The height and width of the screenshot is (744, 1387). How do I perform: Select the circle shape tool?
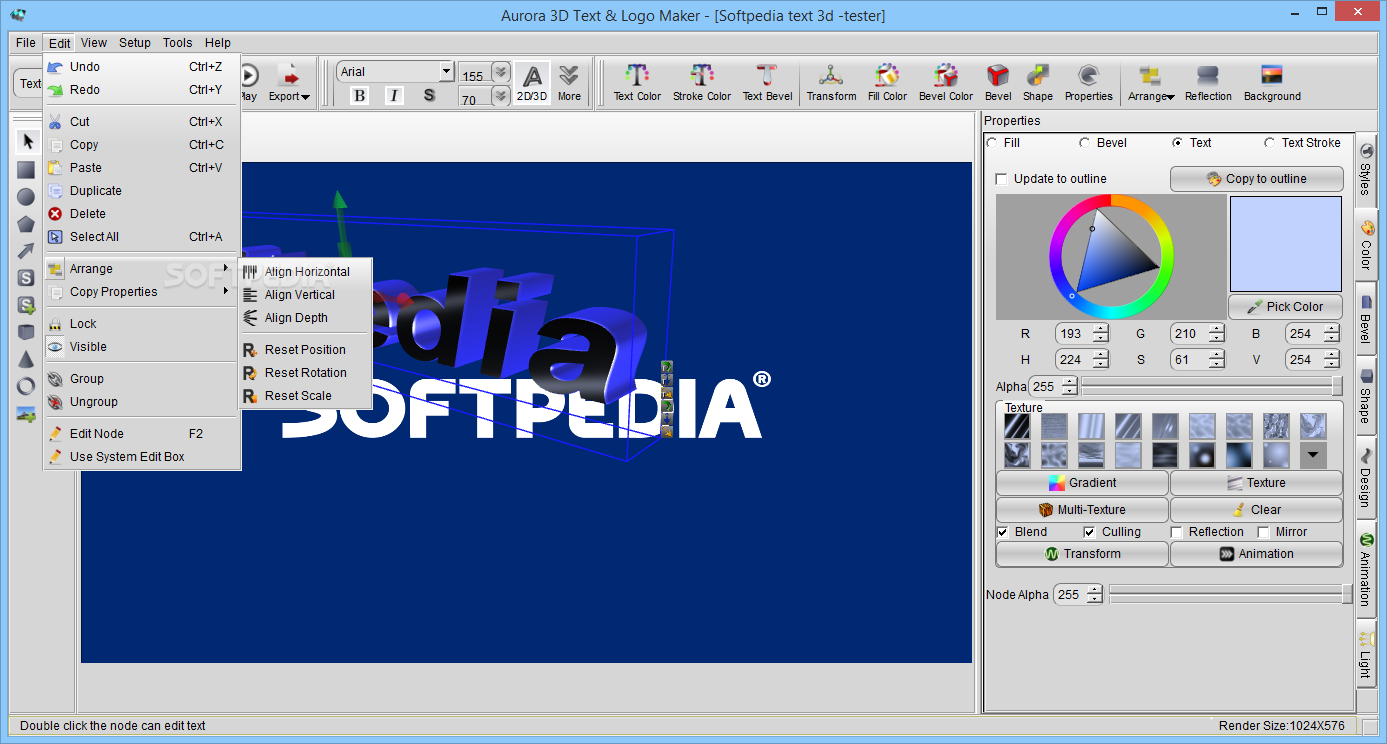pos(27,197)
